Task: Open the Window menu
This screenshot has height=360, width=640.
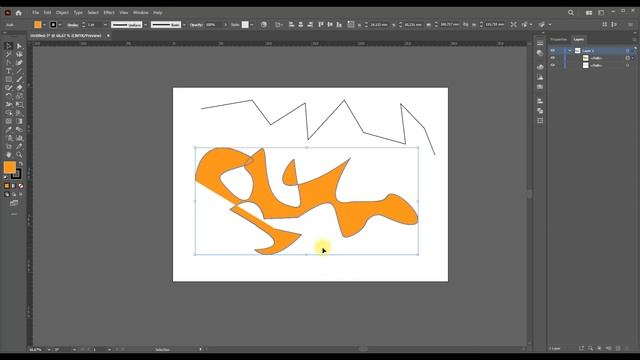Action: tap(140, 13)
